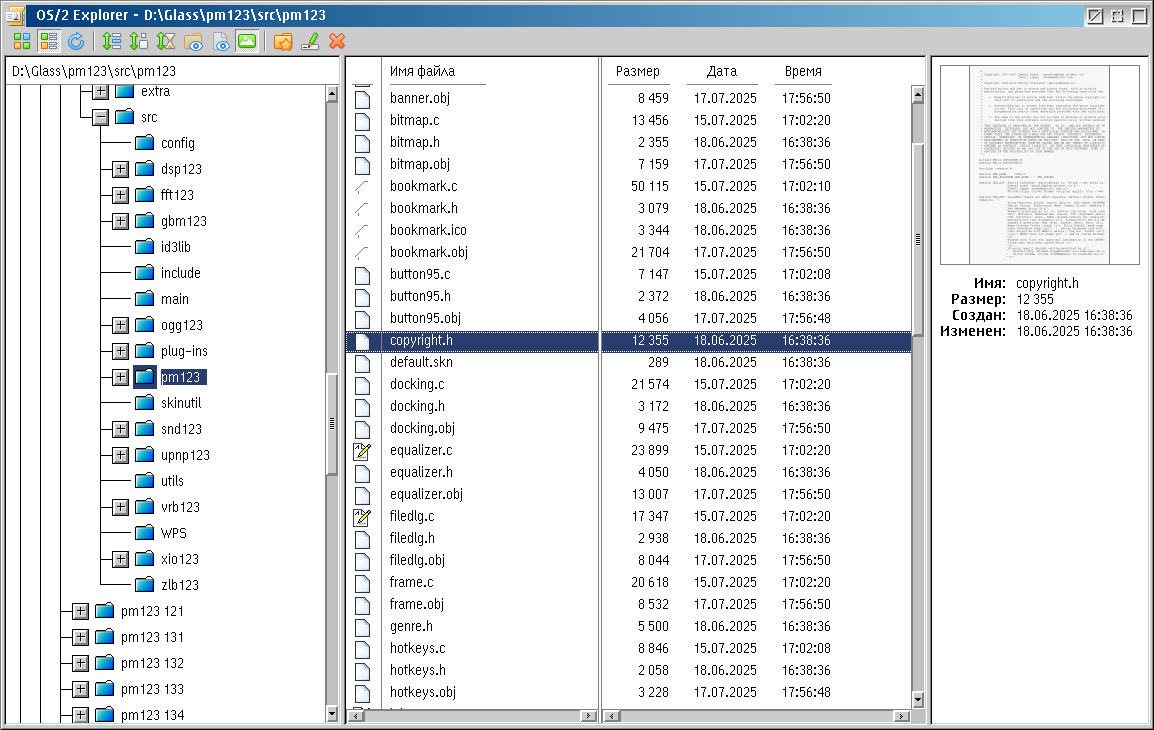This screenshot has width=1154, height=730.
Task: Sort files by time
Action: coord(166,41)
